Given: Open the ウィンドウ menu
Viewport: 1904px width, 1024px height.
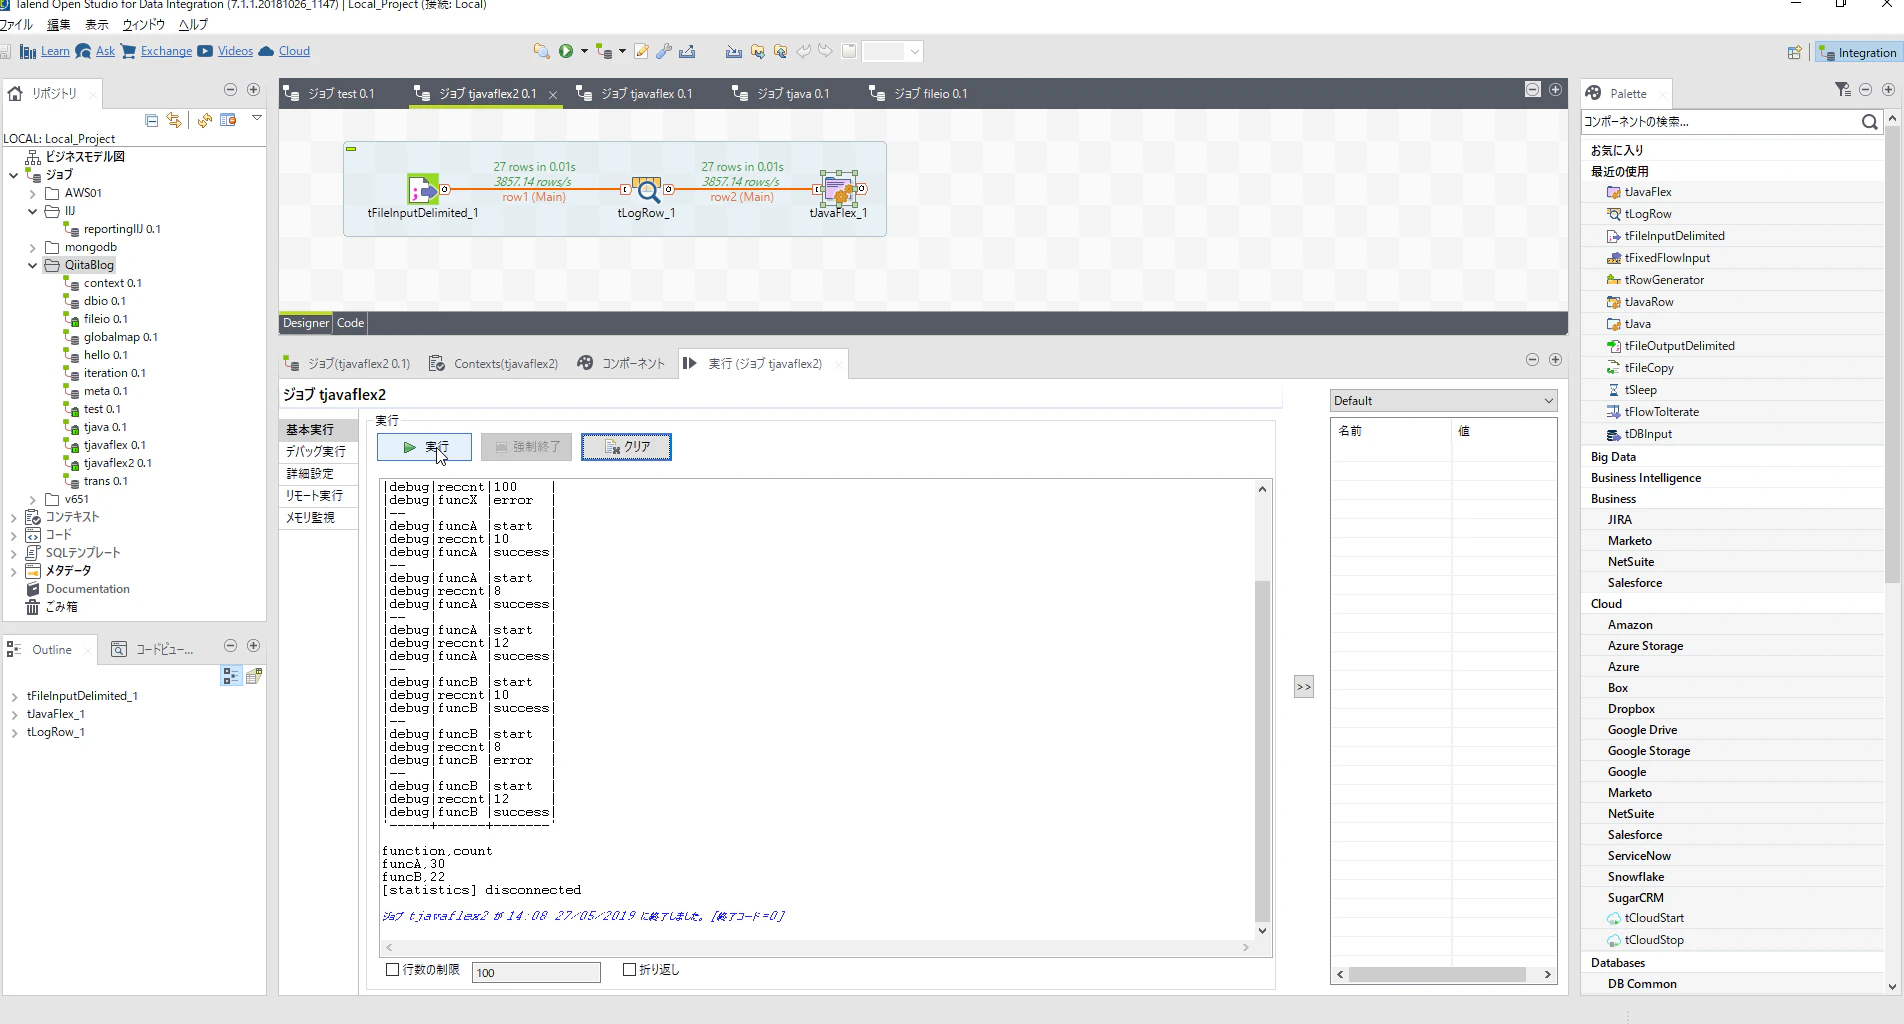Looking at the screenshot, I should click(143, 25).
